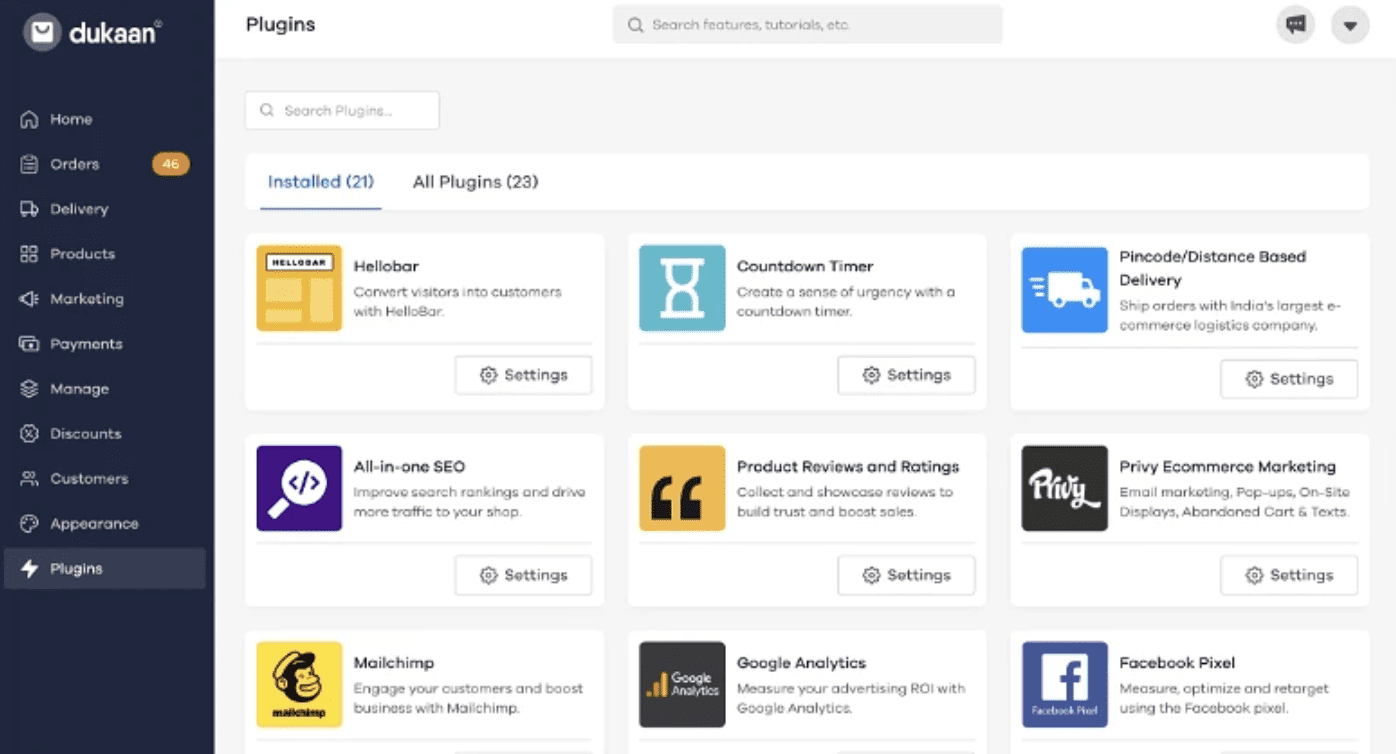Click the Facebook Pixel thumbnail
The width and height of the screenshot is (1396, 754).
coord(1064,684)
